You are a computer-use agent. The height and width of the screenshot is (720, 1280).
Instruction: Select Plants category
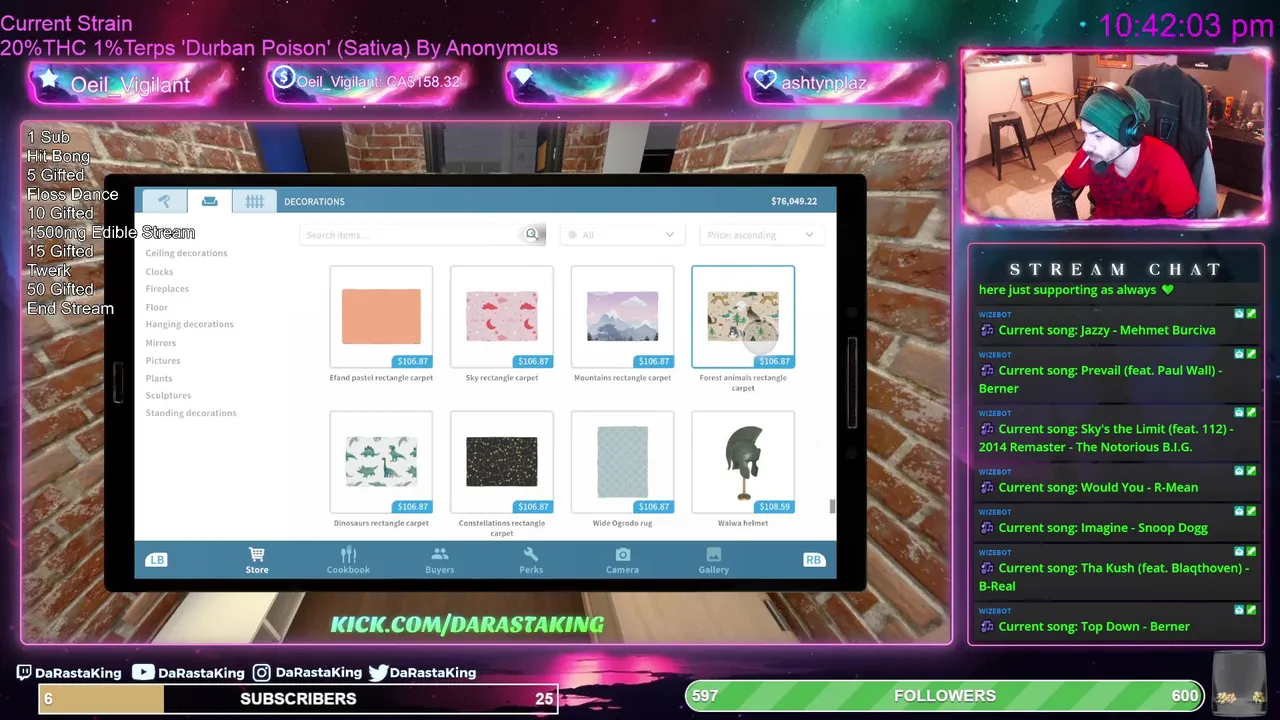pyautogui.click(x=159, y=379)
